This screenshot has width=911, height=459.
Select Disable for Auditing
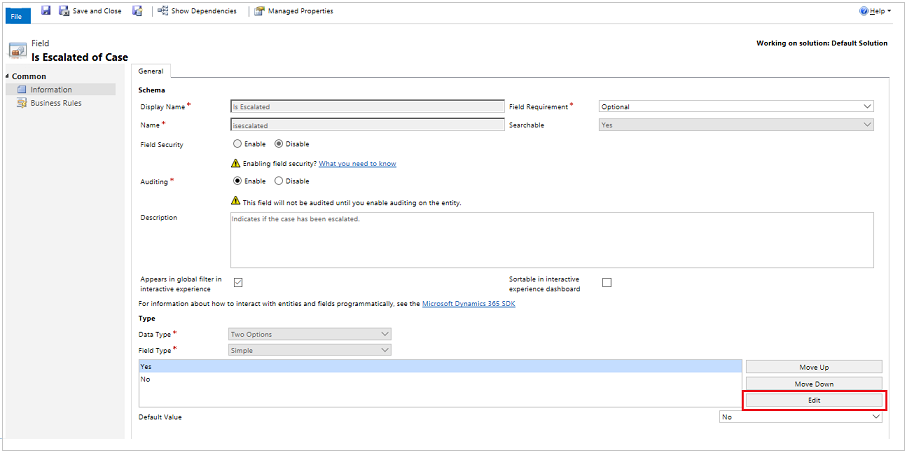[x=278, y=181]
